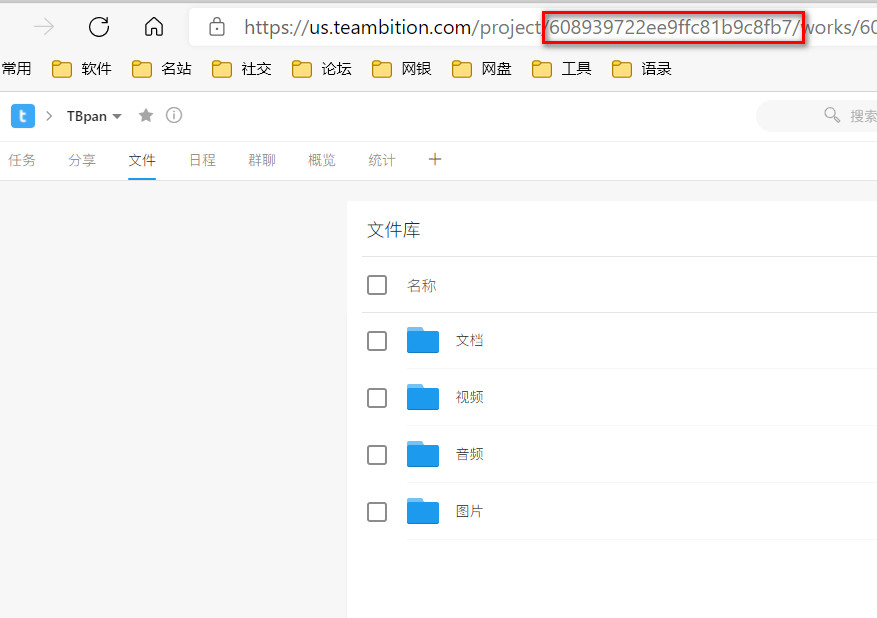Screen dimensions: 877x618
Task: Click the breadcrumb chevron before TBpan
Action: pos(49,116)
